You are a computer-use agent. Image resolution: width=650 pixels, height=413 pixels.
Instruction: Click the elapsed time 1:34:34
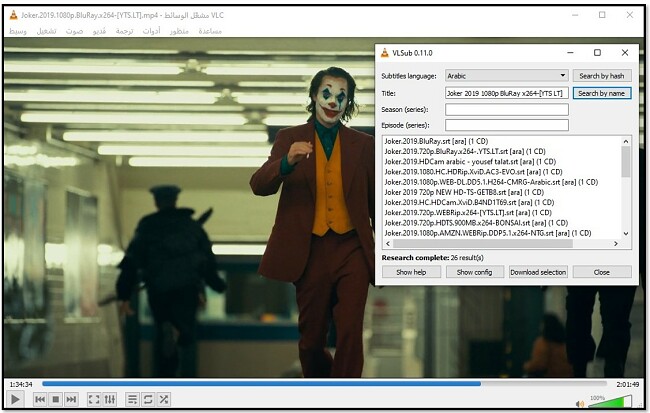click(21, 384)
